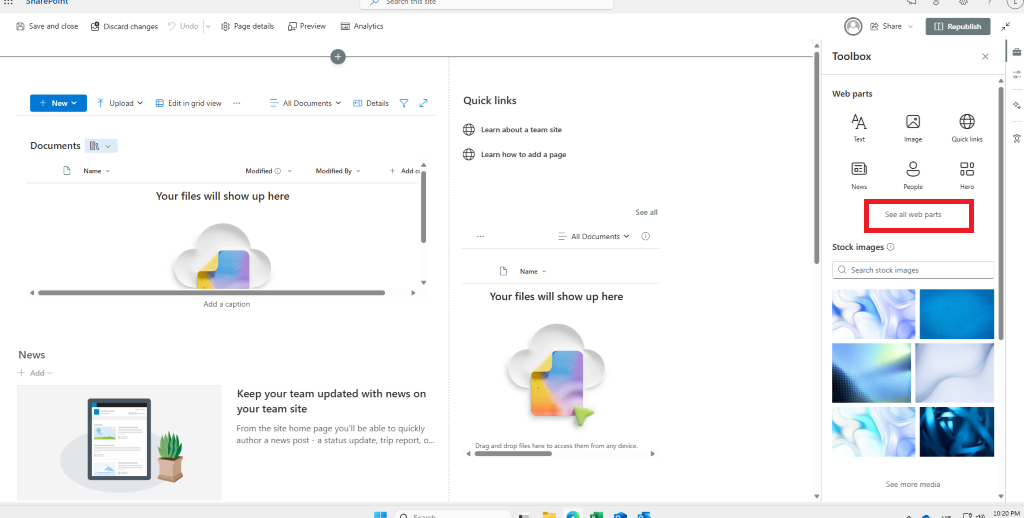Close the Toolbox panel

(x=985, y=57)
